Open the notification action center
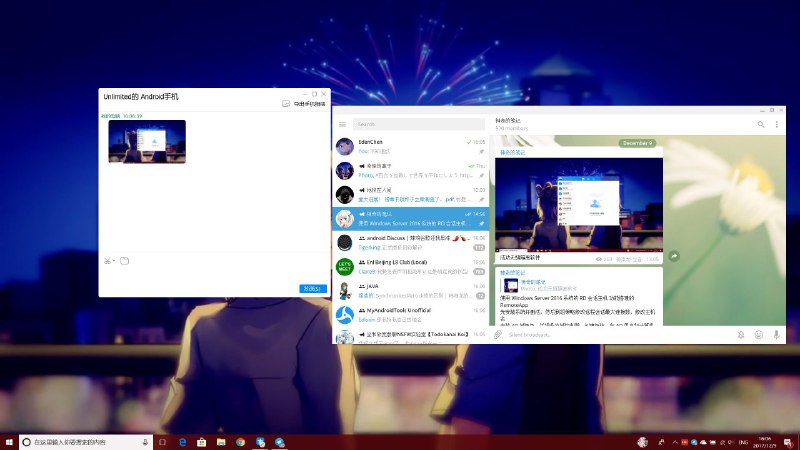800x450 pixels. tap(789, 442)
